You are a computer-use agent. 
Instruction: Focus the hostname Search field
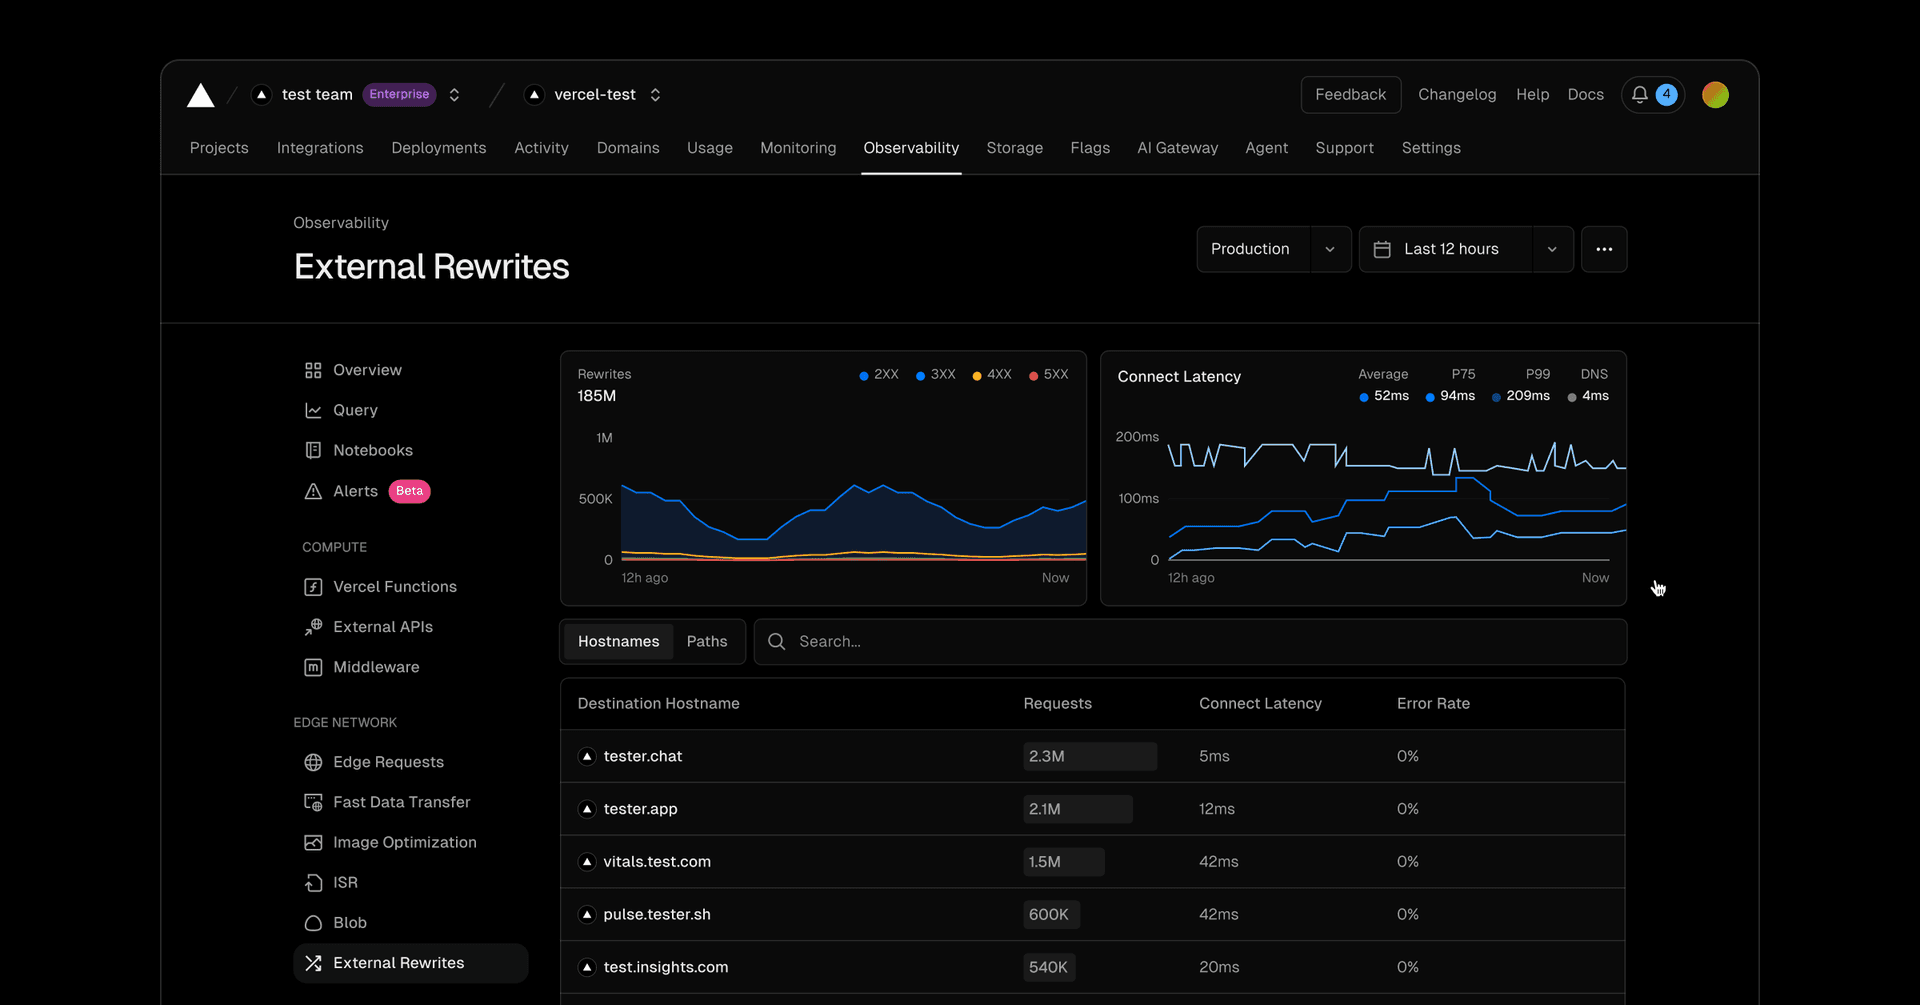1200,642
